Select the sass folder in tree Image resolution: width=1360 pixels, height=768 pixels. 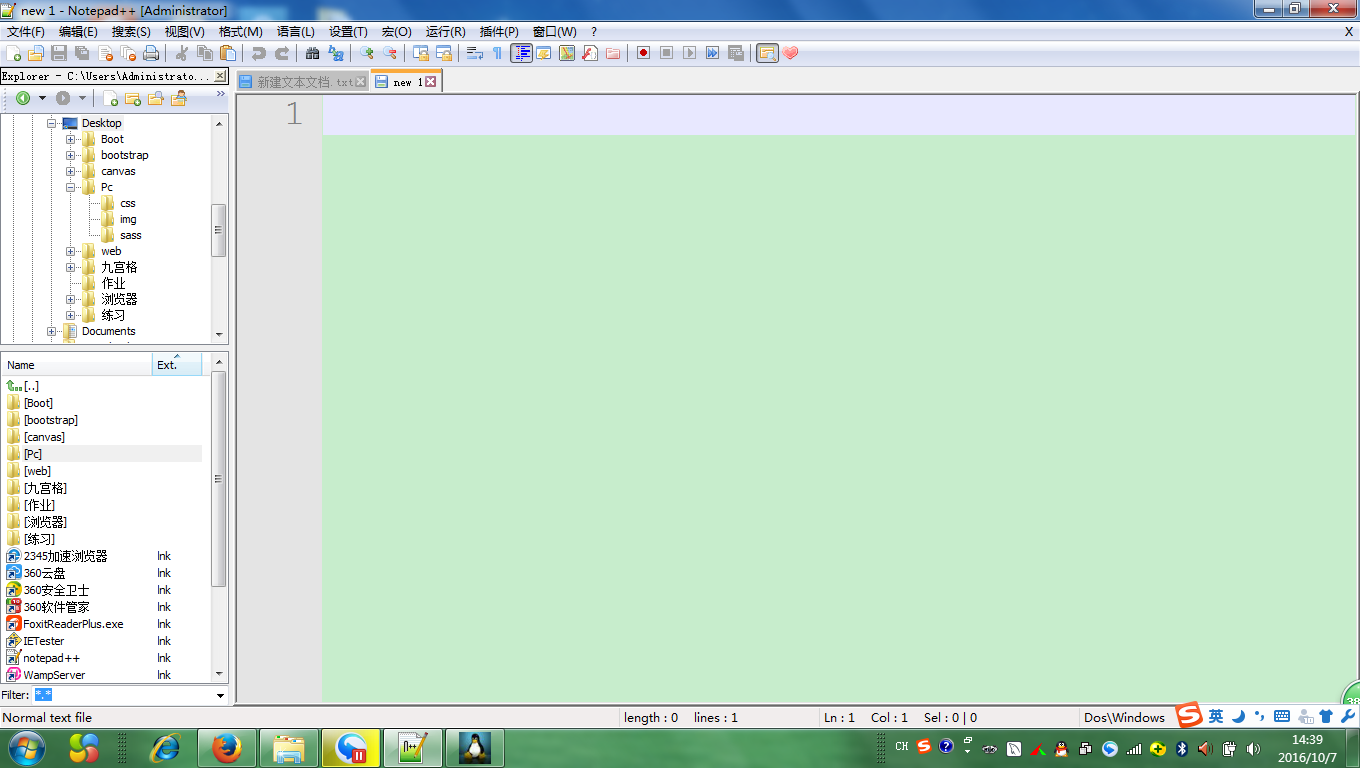point(130,235)
